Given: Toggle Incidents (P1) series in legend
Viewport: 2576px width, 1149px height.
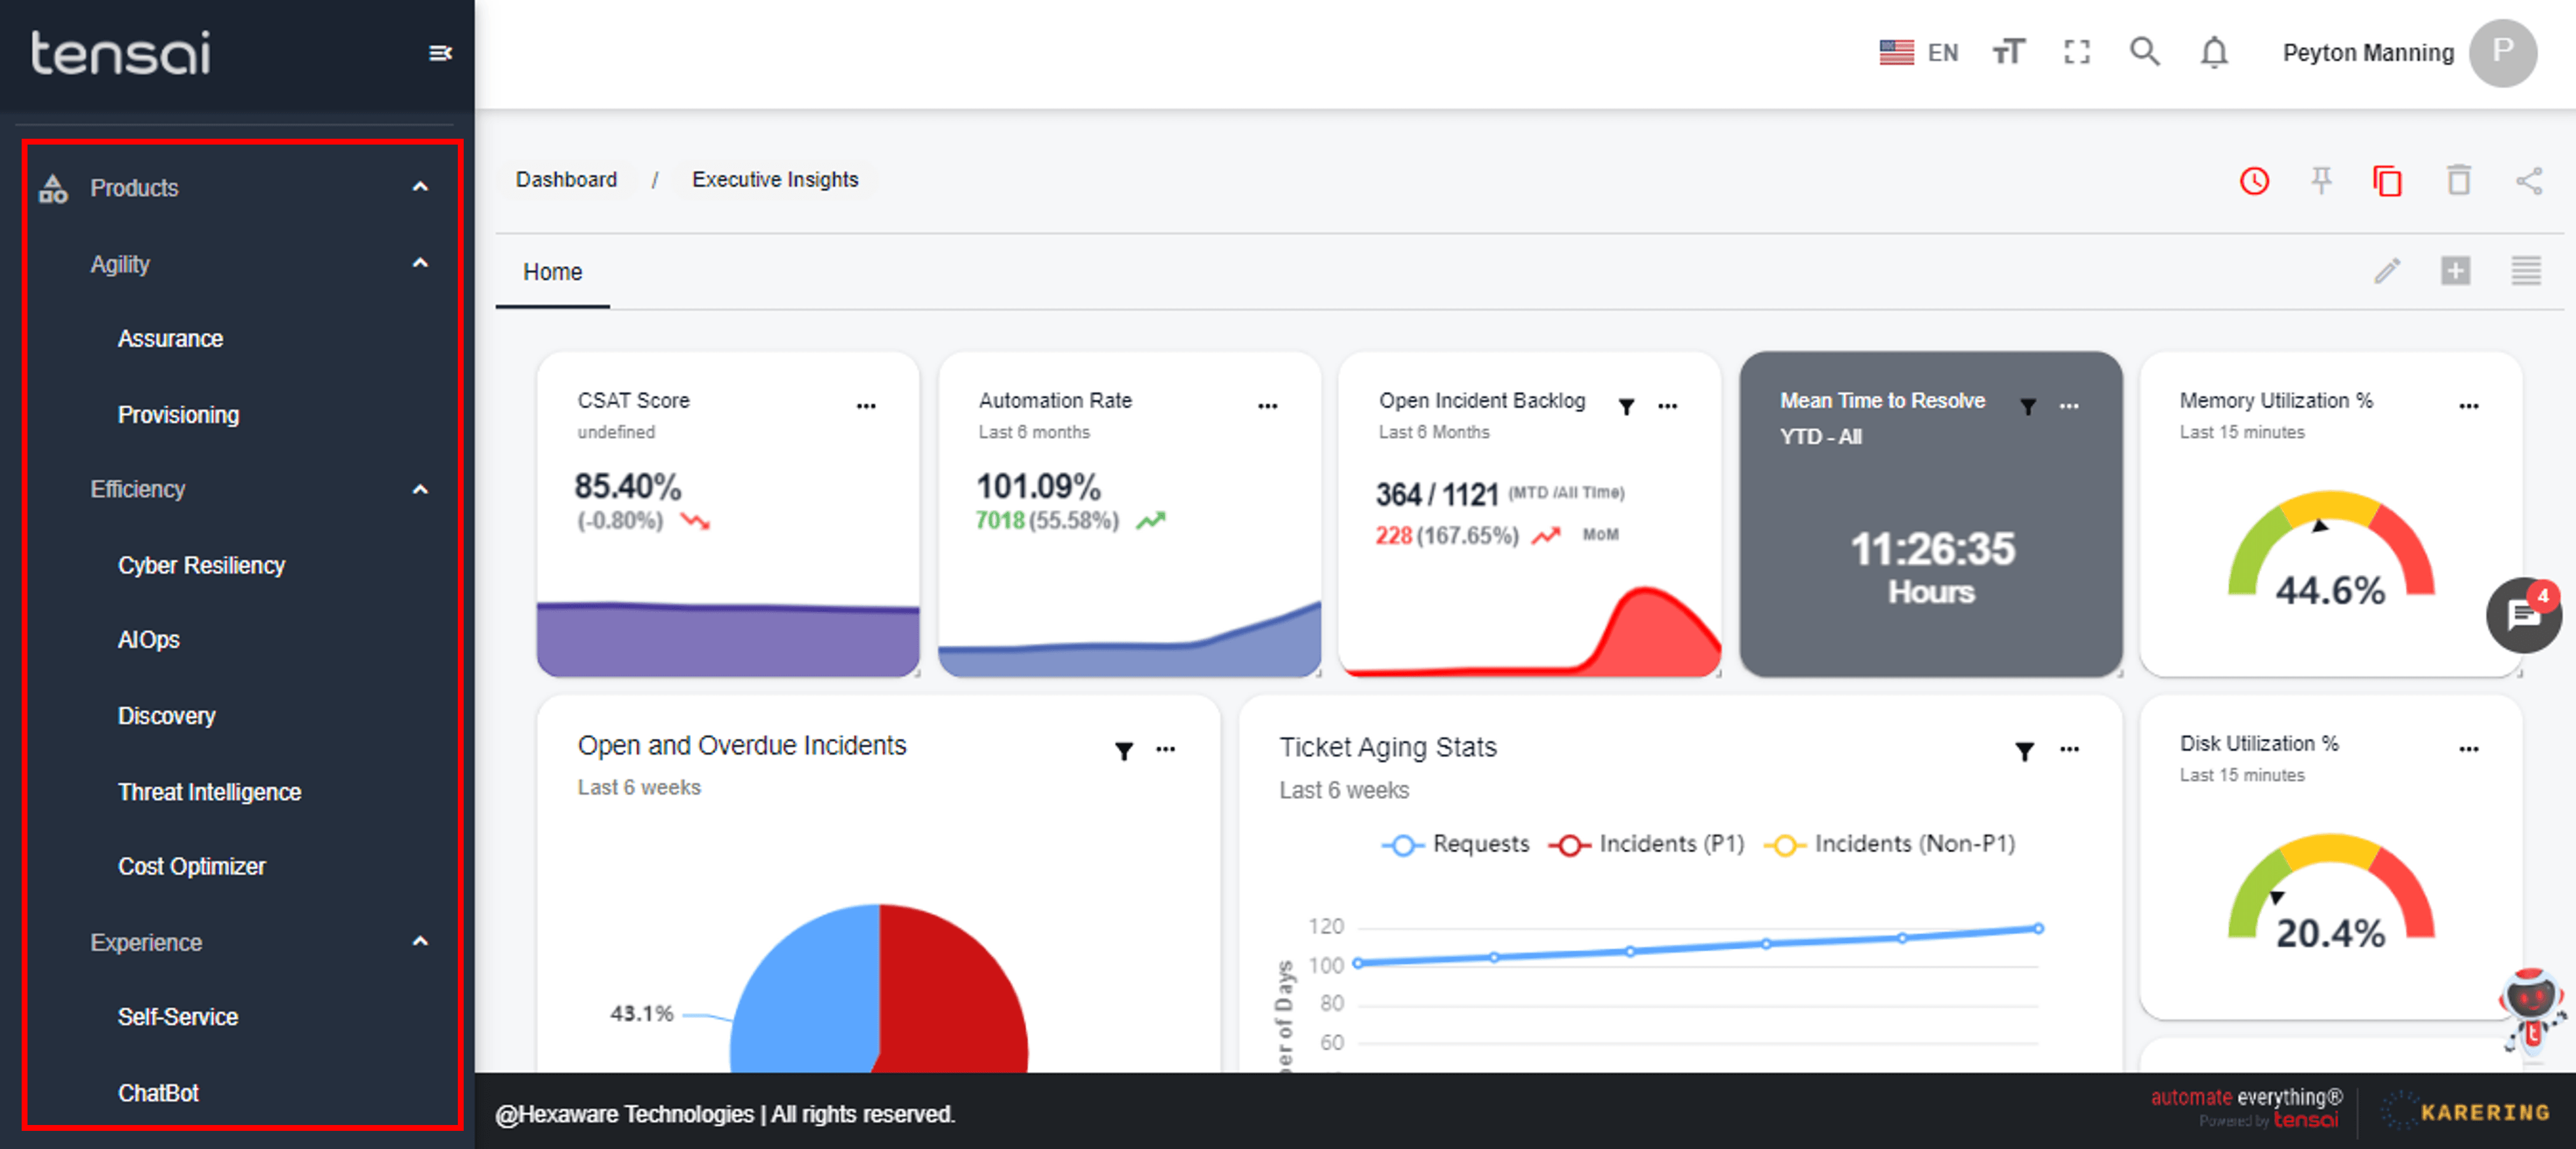Looking at the screenshot, I should 1646,844.
